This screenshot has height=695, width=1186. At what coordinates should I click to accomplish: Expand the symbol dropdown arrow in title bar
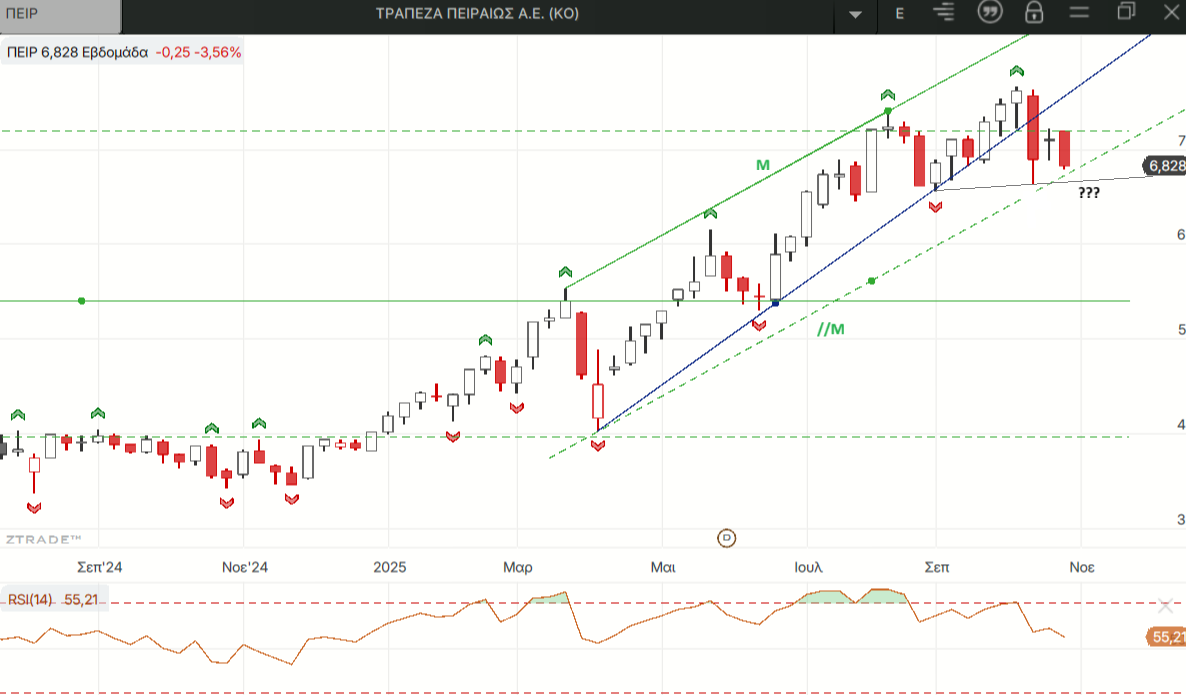pos(855,15)
